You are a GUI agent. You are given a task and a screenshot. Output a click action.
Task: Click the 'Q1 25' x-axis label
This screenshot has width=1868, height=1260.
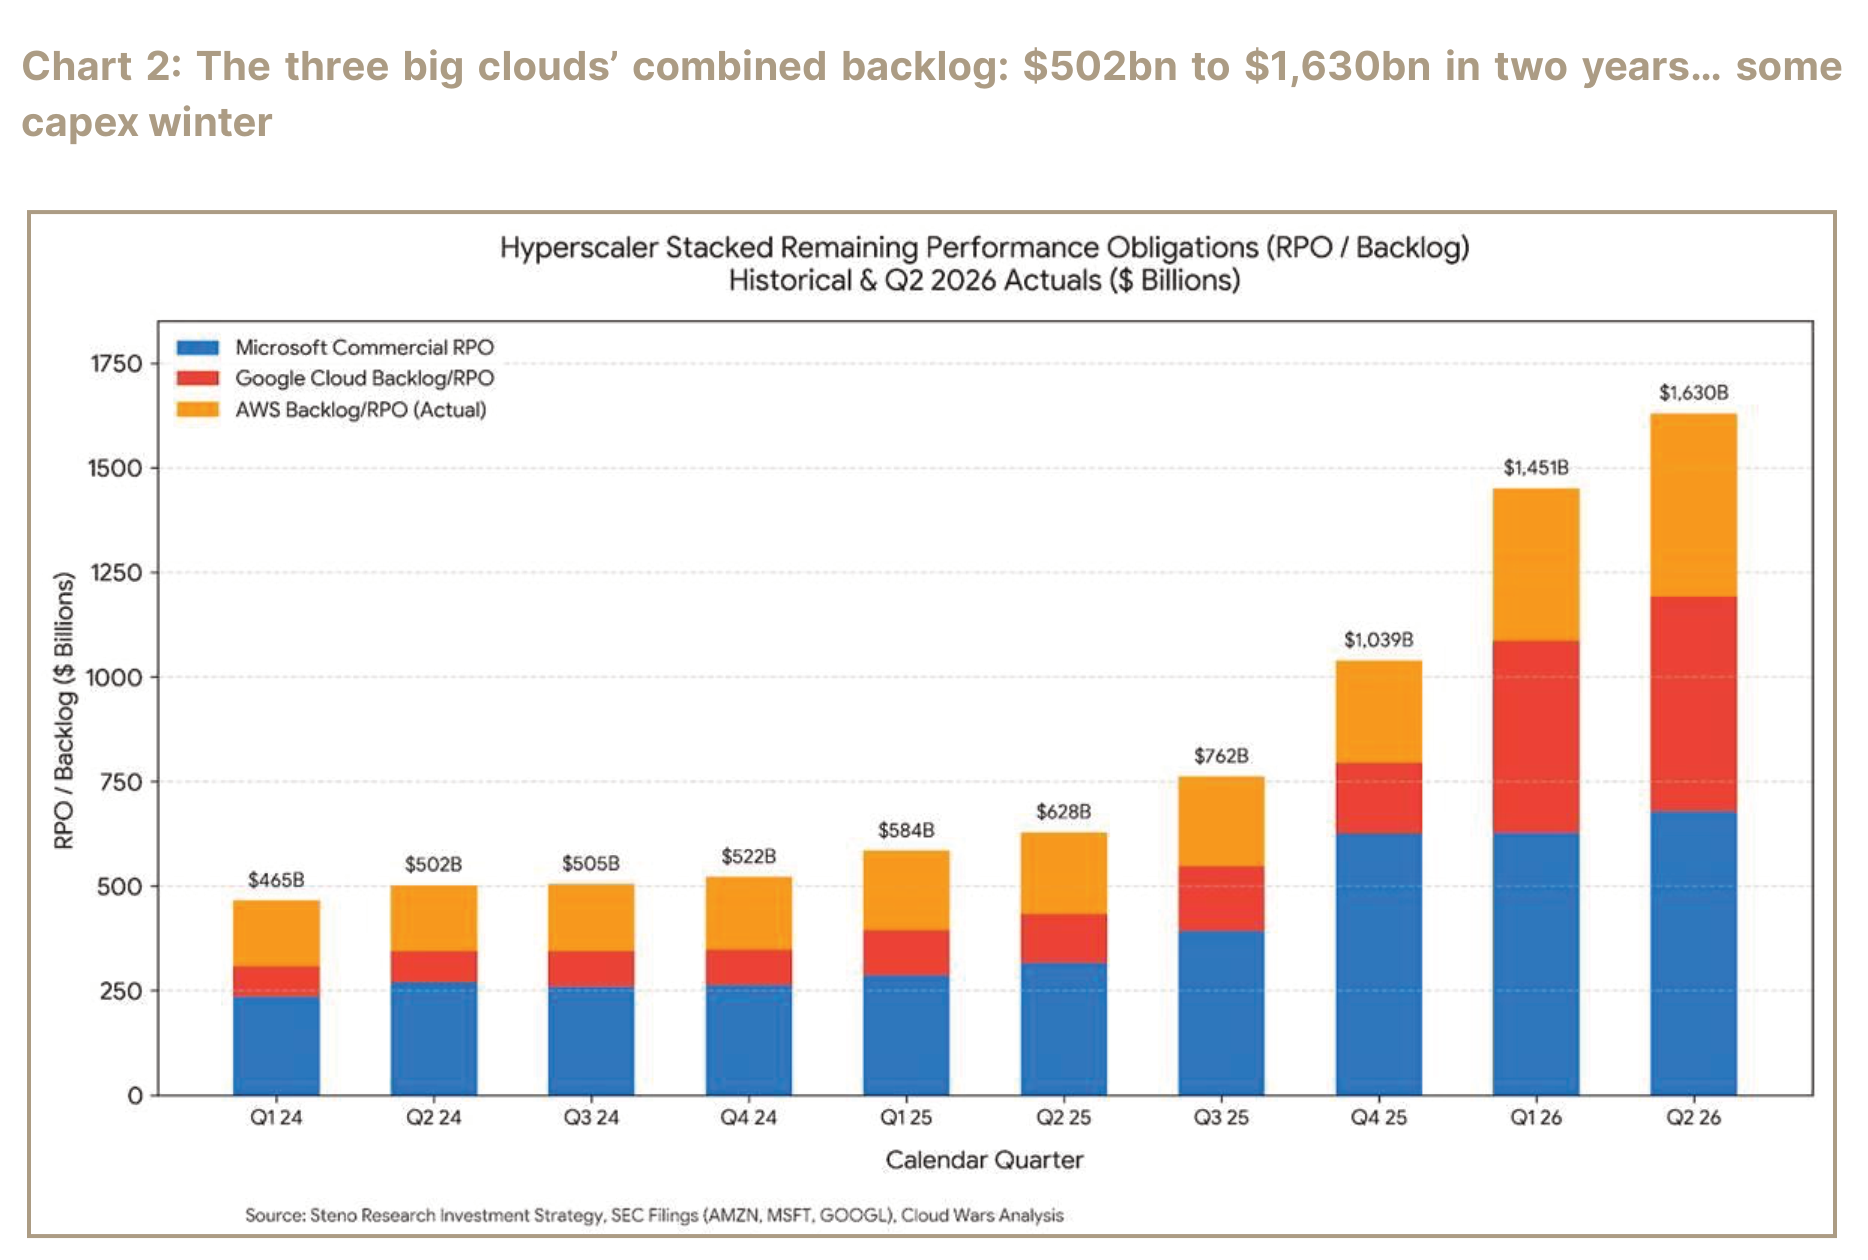point(906,1118)
